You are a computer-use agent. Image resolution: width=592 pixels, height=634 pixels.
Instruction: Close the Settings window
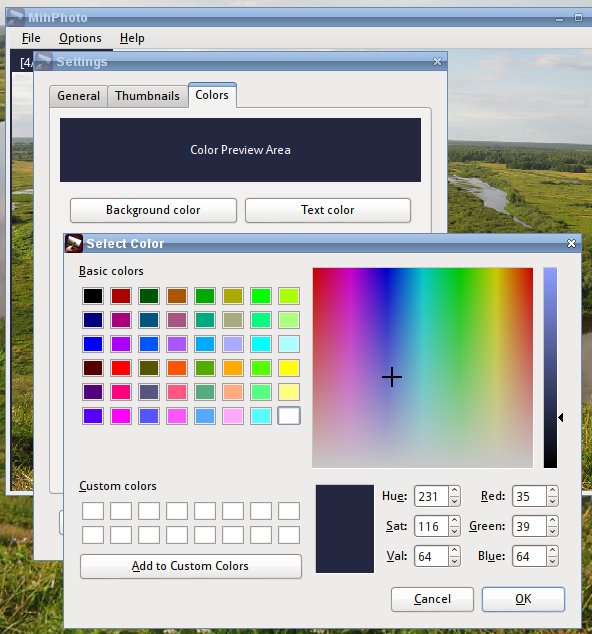[437, 61]
